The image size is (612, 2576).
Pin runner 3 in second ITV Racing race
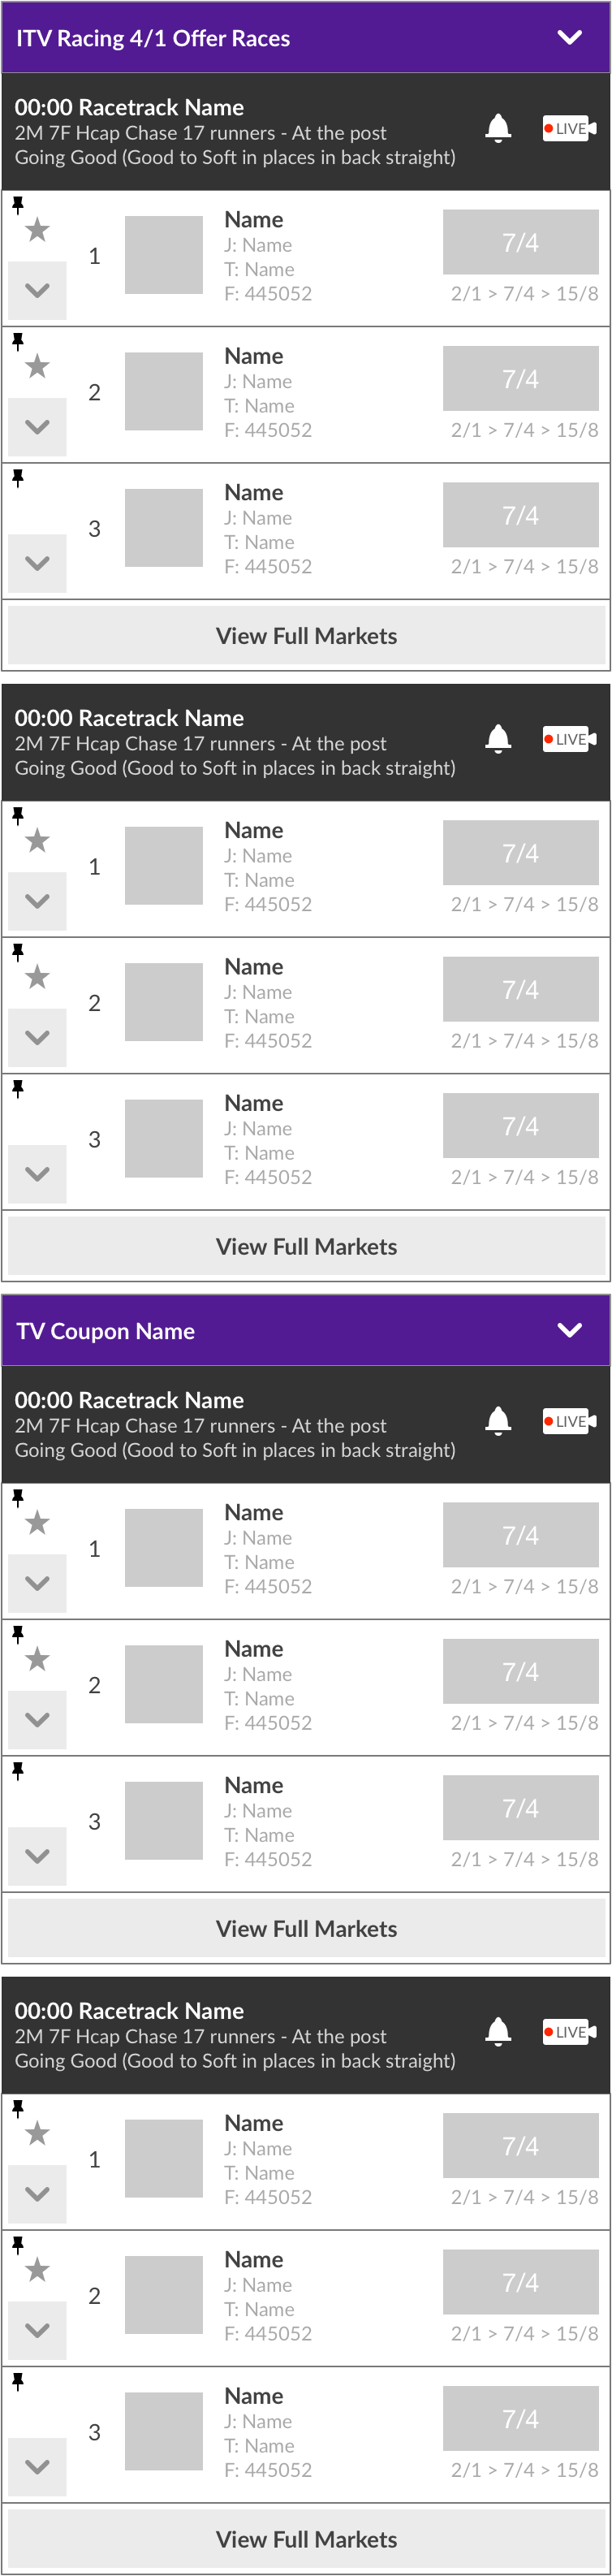tap(18, 1088)
